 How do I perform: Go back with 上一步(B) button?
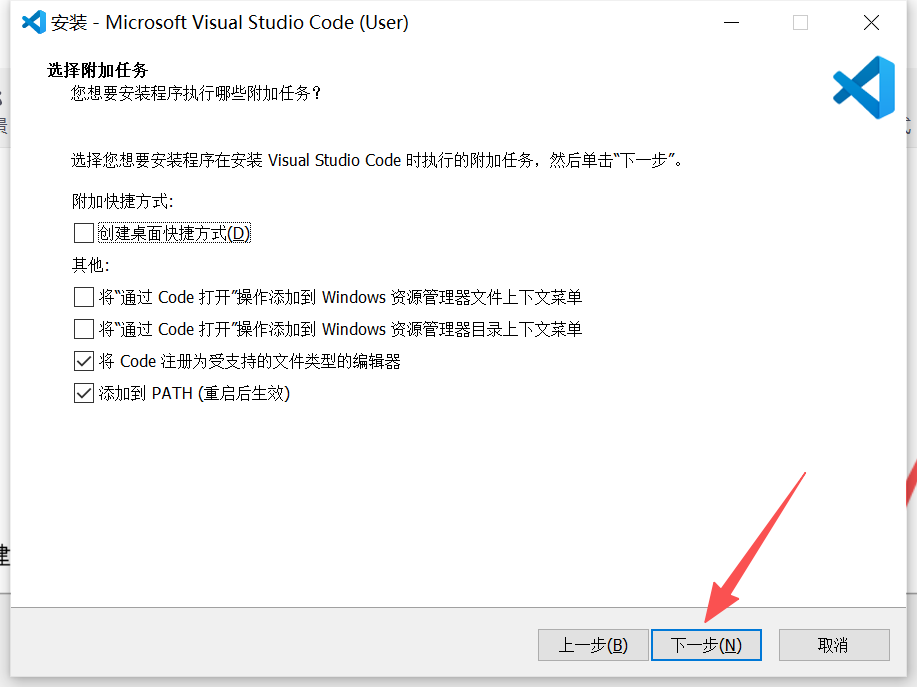click(593, 645)
